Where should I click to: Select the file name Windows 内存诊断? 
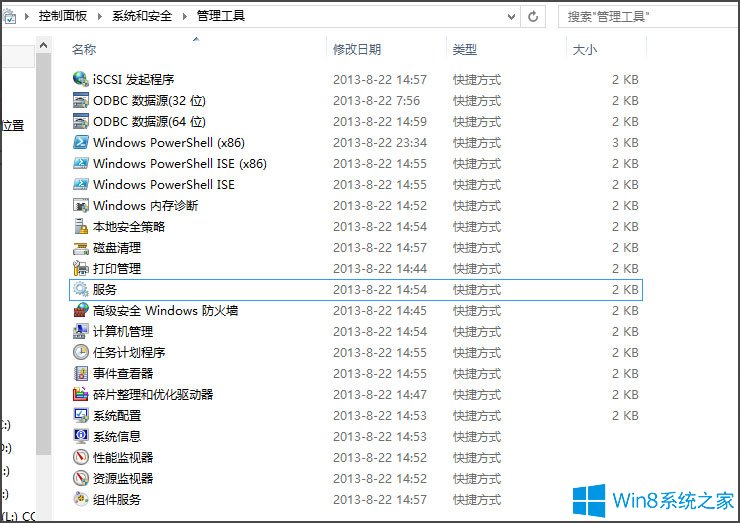point(145,205)
